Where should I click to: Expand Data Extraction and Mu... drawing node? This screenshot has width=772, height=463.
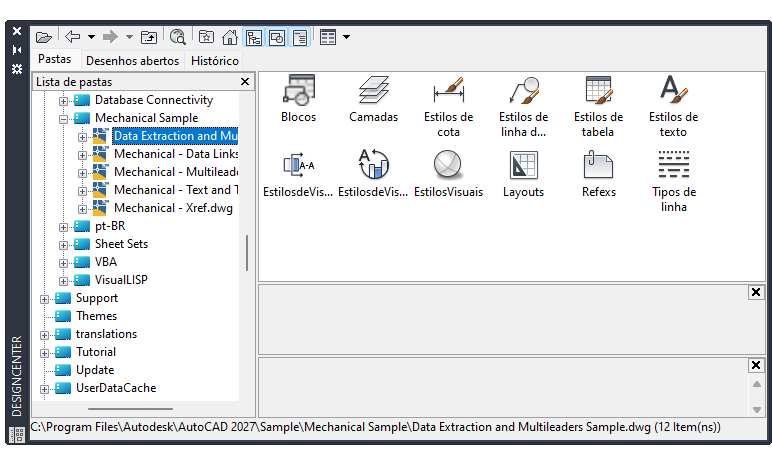pos(82,137)
